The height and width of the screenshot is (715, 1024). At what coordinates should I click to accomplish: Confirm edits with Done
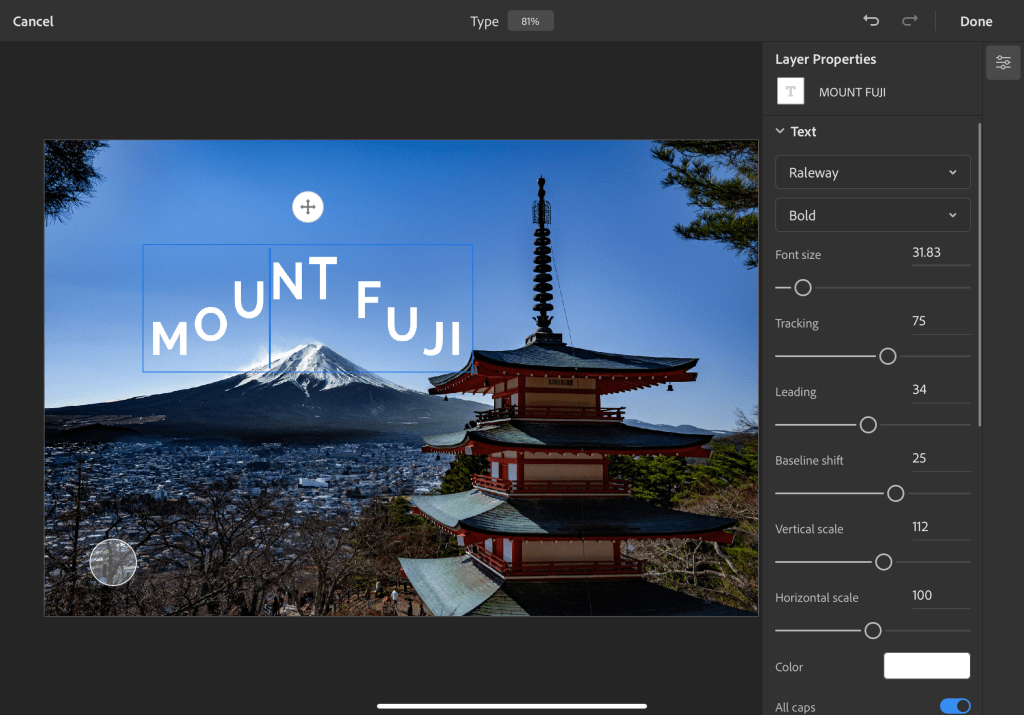(976, 21)
